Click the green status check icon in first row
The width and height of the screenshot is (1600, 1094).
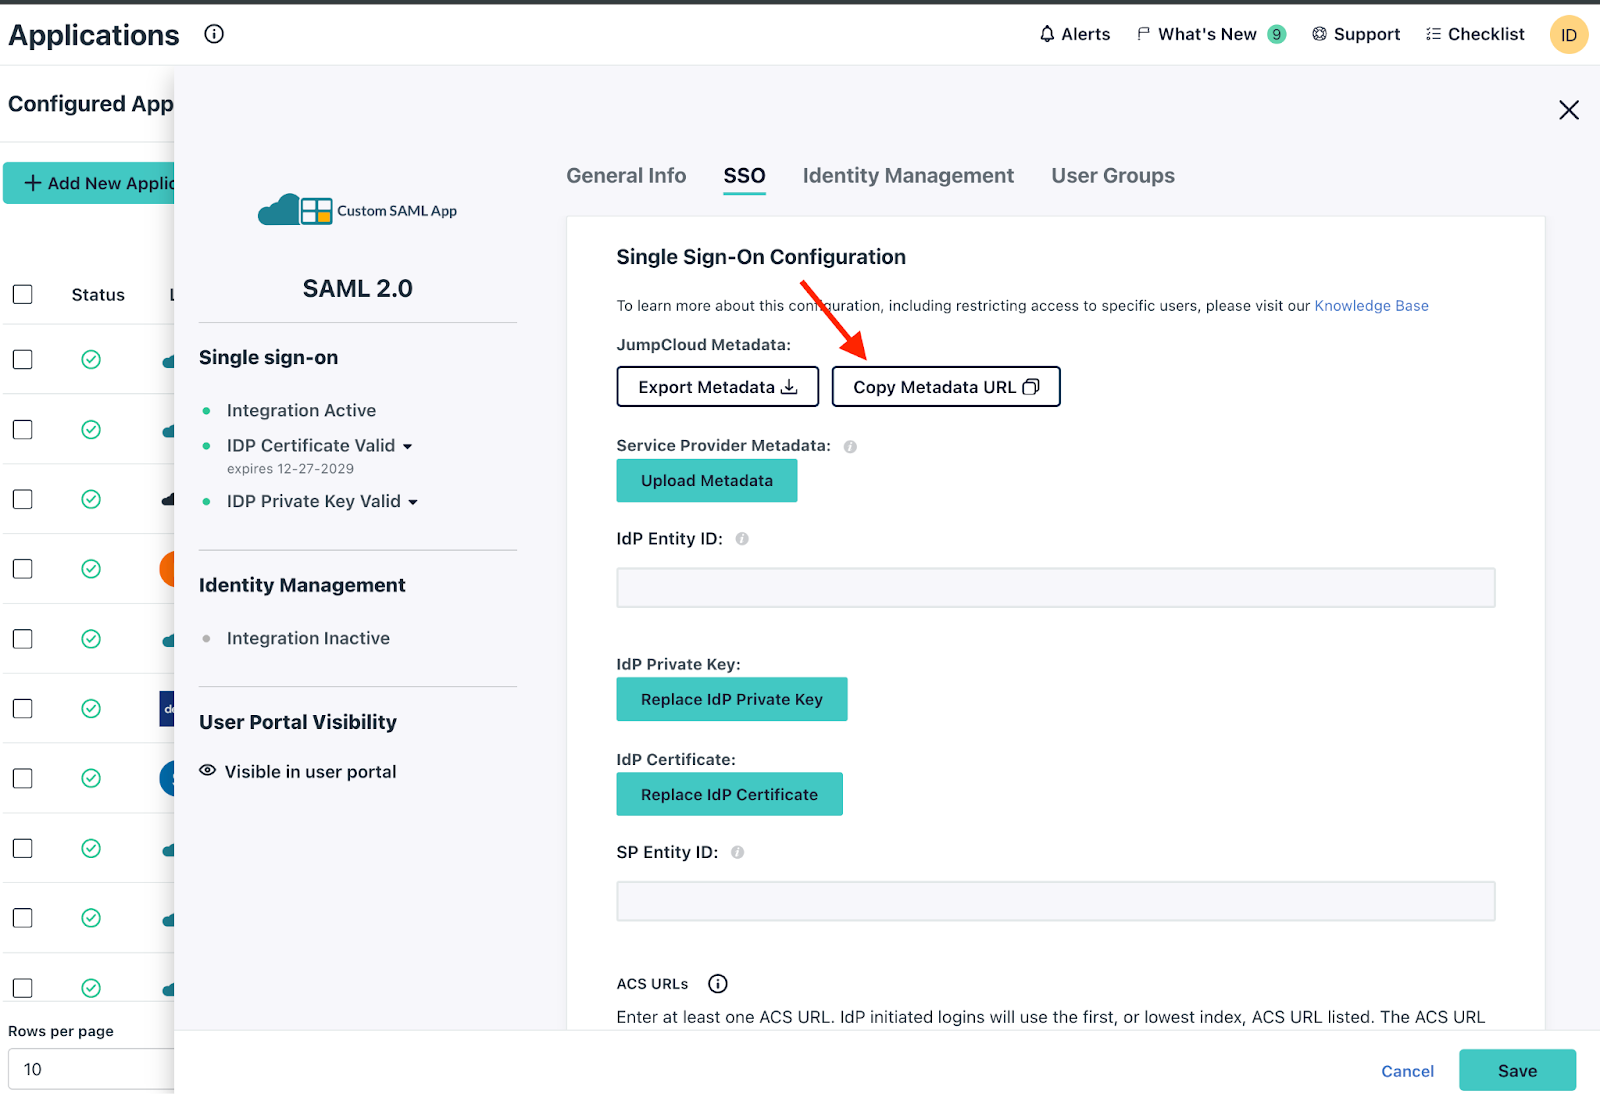tap(91, 359)
